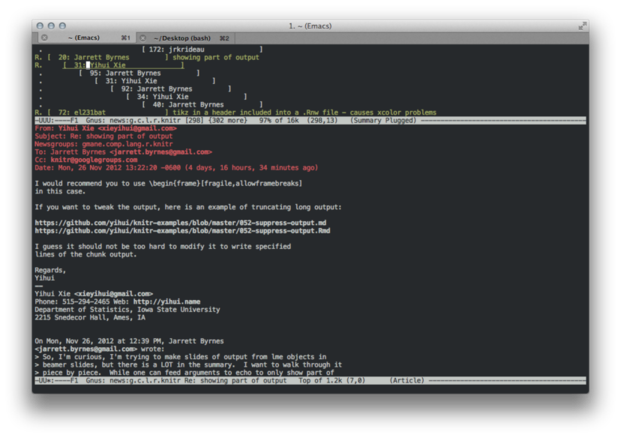
Task: Open the 052-suppress-output.Rmd GitHub link
Action: 182,230
